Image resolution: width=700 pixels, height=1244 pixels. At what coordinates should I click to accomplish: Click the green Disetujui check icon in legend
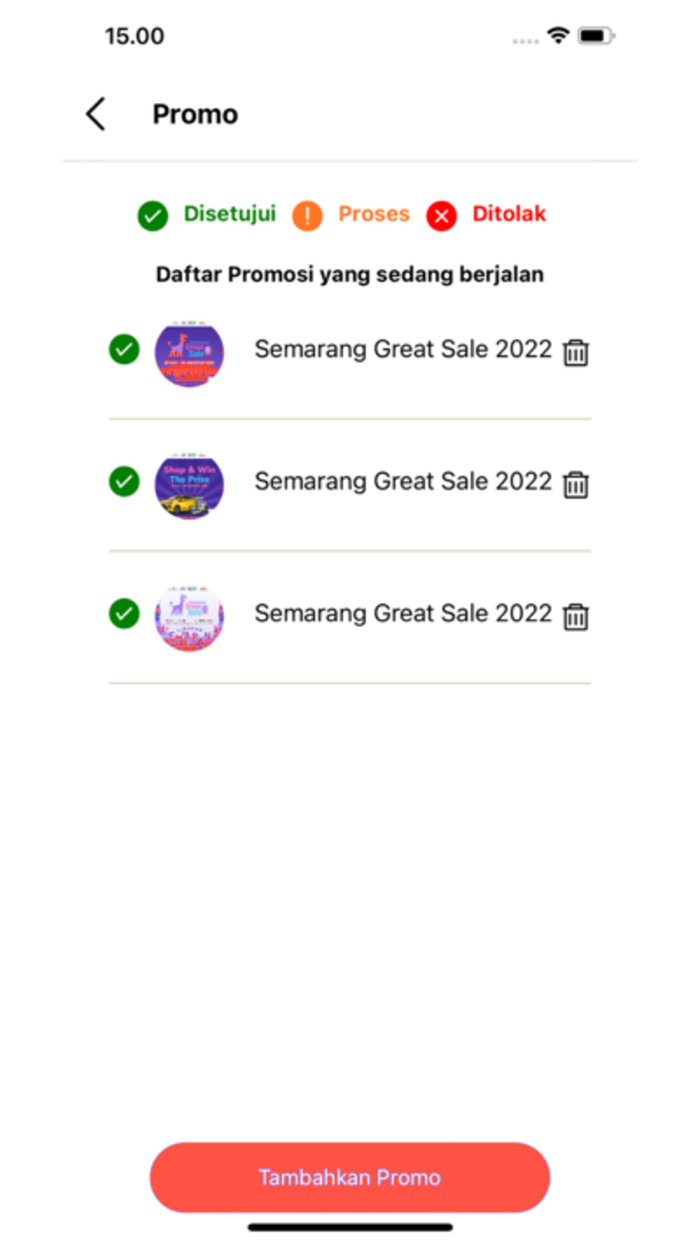click(152, 214)
